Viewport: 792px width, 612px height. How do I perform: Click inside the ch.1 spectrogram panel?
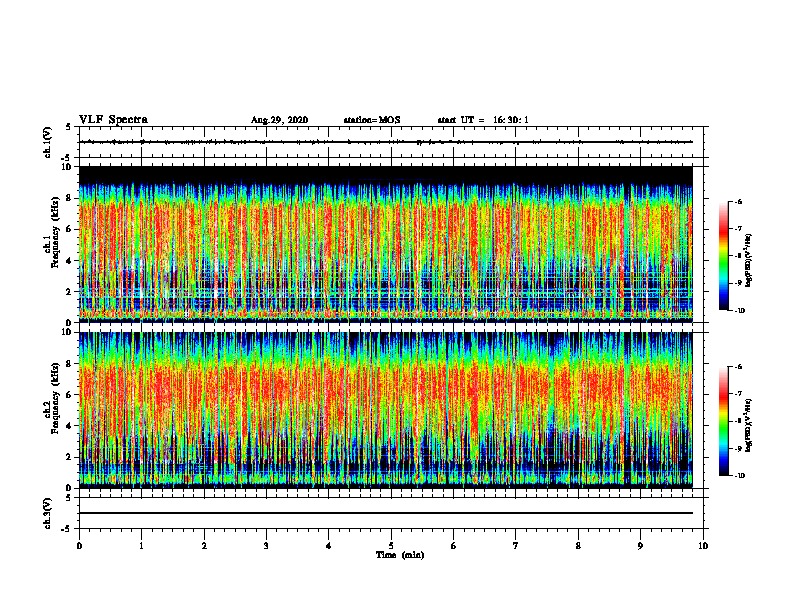pyautogui.click(x=386, y=244)
